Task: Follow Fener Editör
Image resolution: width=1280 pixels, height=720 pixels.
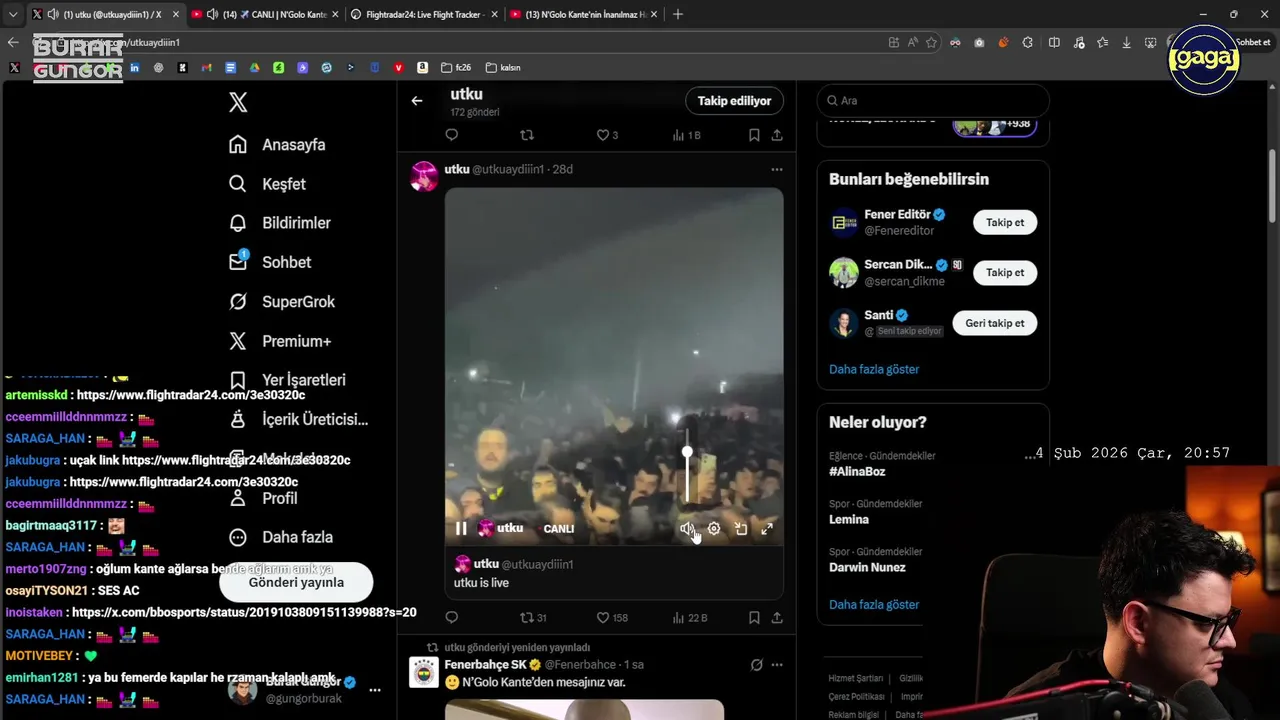Action: (x=1005, y=222)
